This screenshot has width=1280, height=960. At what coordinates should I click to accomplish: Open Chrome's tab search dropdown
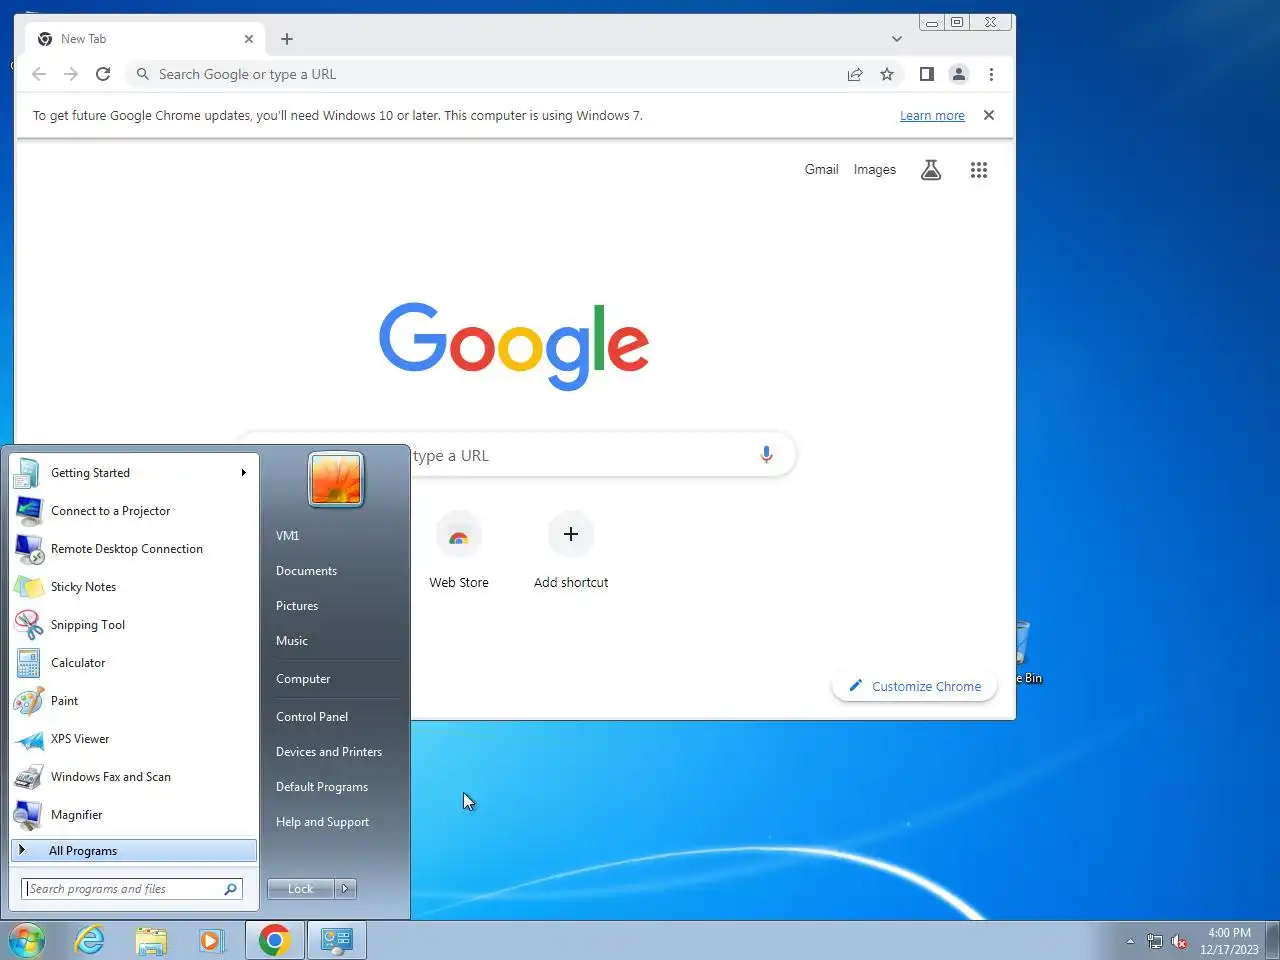897,39
